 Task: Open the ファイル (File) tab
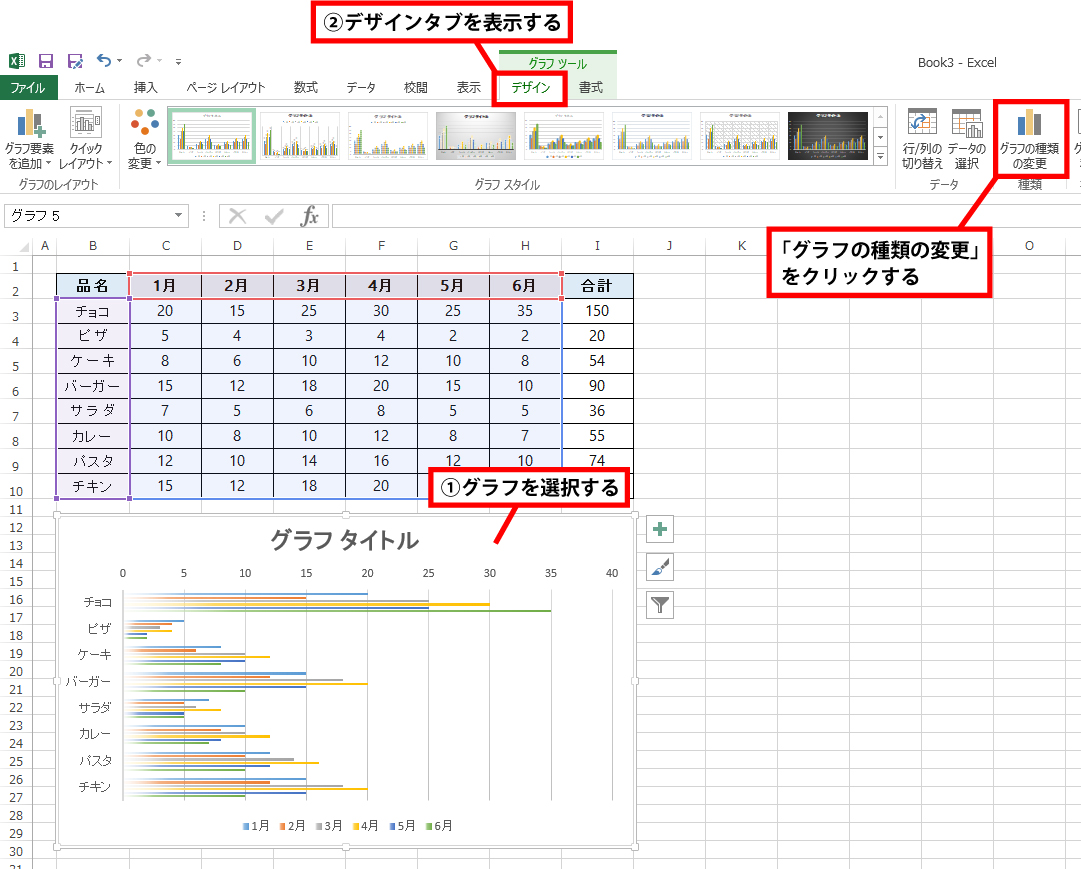pyautogui.click(x=28, y=88)
